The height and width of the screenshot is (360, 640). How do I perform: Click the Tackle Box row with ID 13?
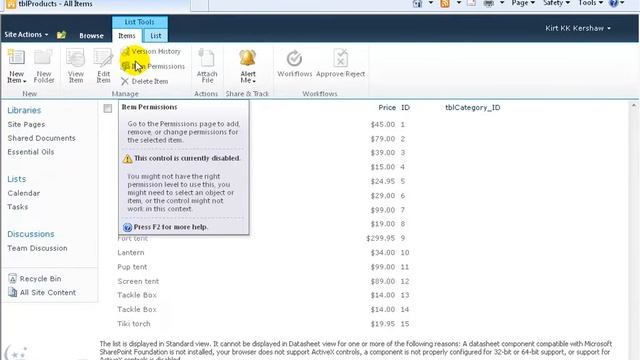(137, 295)
